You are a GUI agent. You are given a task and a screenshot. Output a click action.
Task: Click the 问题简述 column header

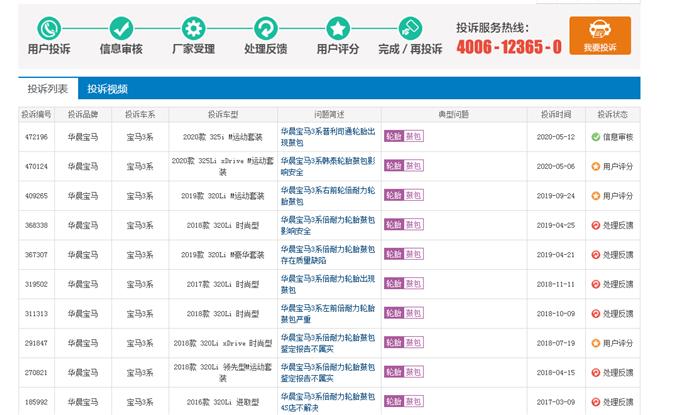(329, 115)
